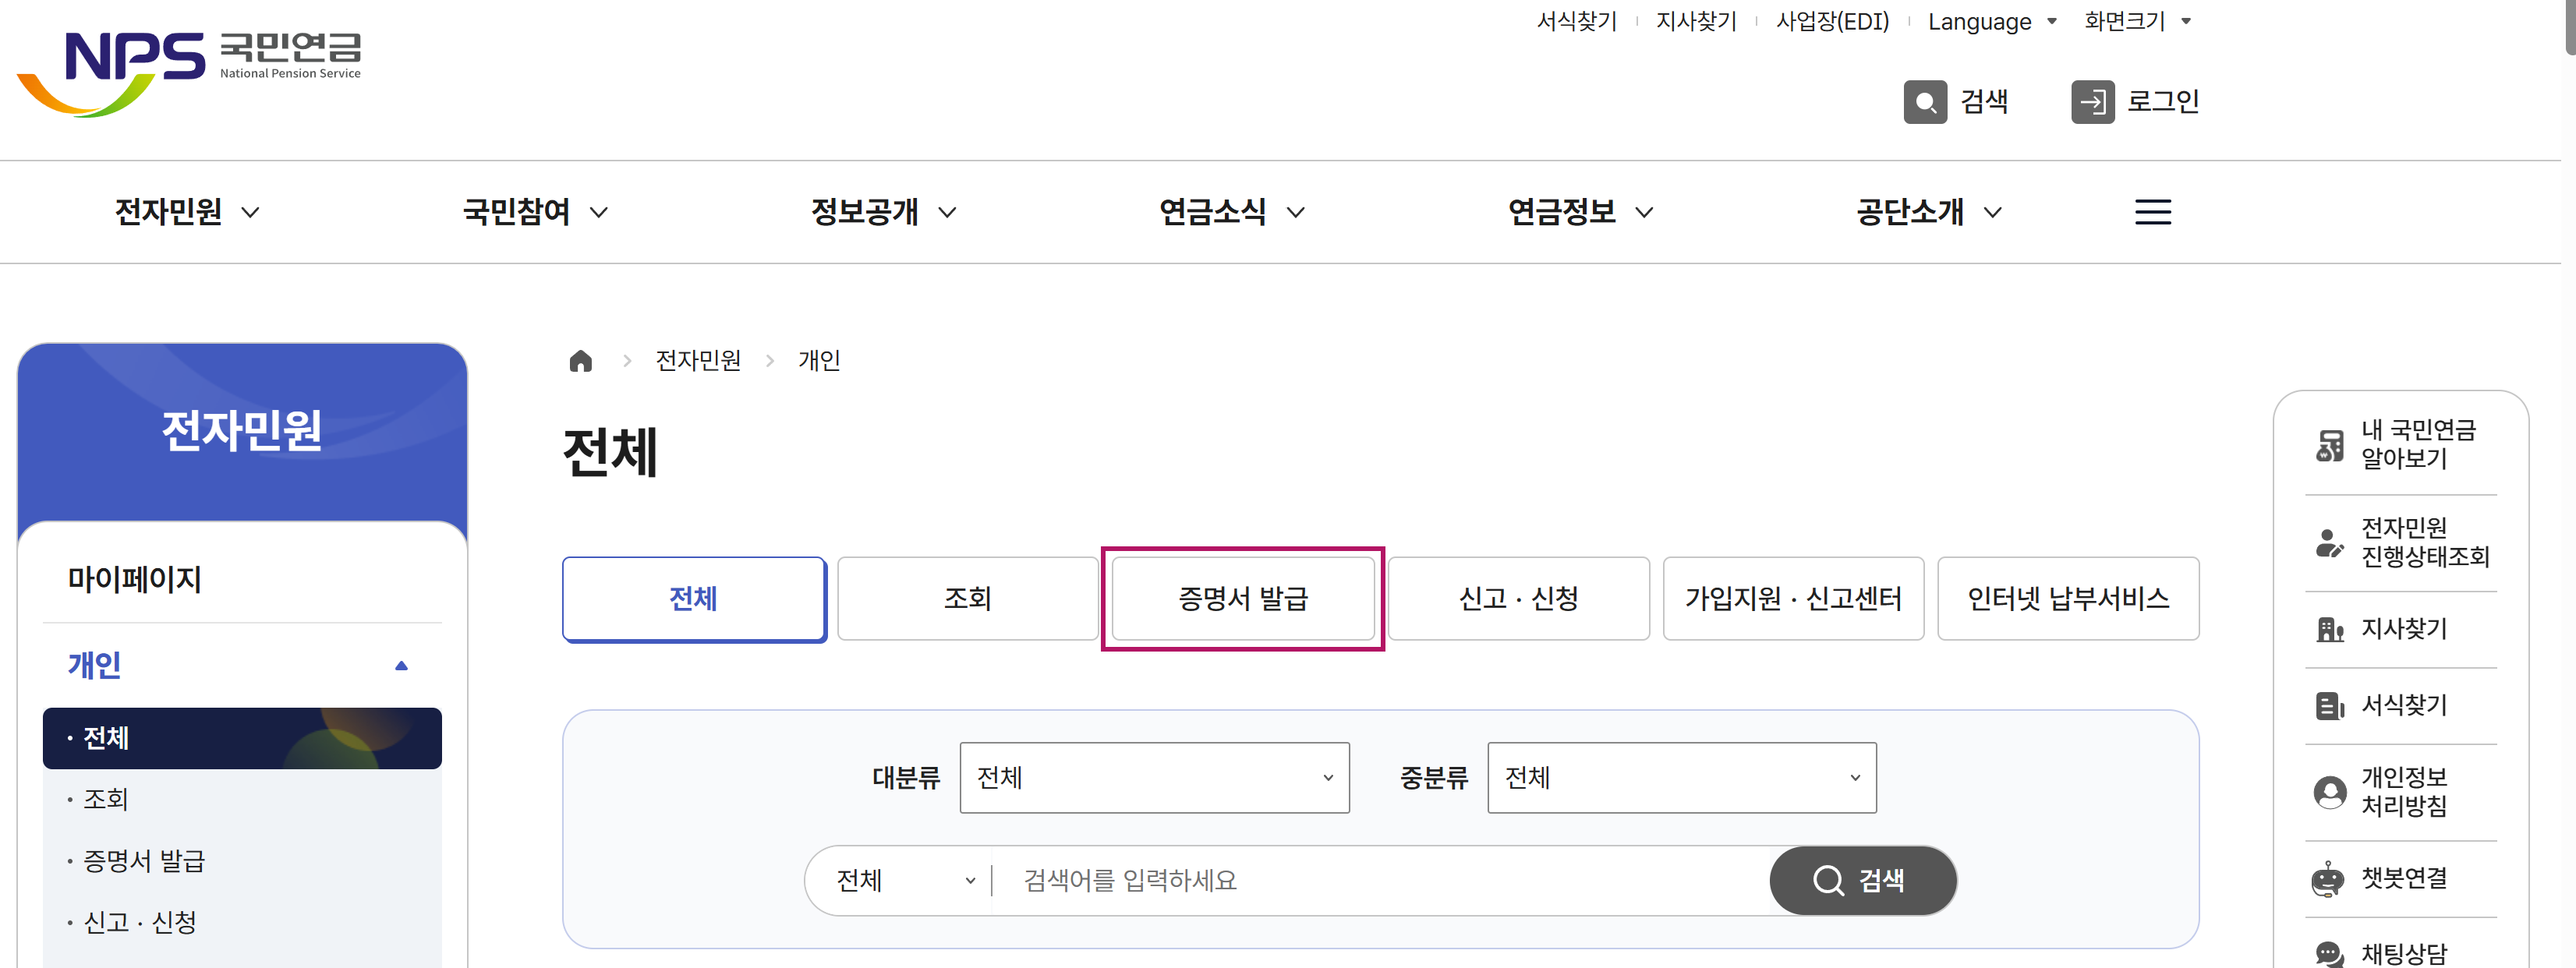Select the 전체 tab
Screen dimensions: 2576x968
pyautogui.click(x=694, y=599)
